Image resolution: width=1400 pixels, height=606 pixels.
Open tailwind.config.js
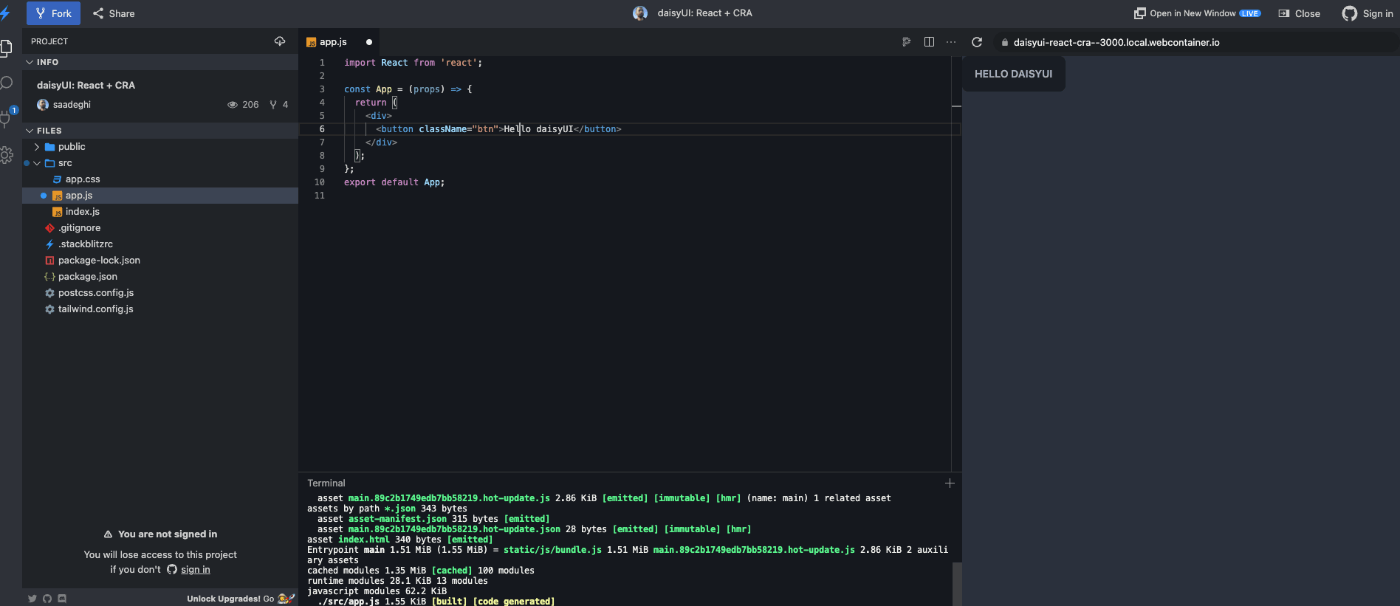click(160, 309)
